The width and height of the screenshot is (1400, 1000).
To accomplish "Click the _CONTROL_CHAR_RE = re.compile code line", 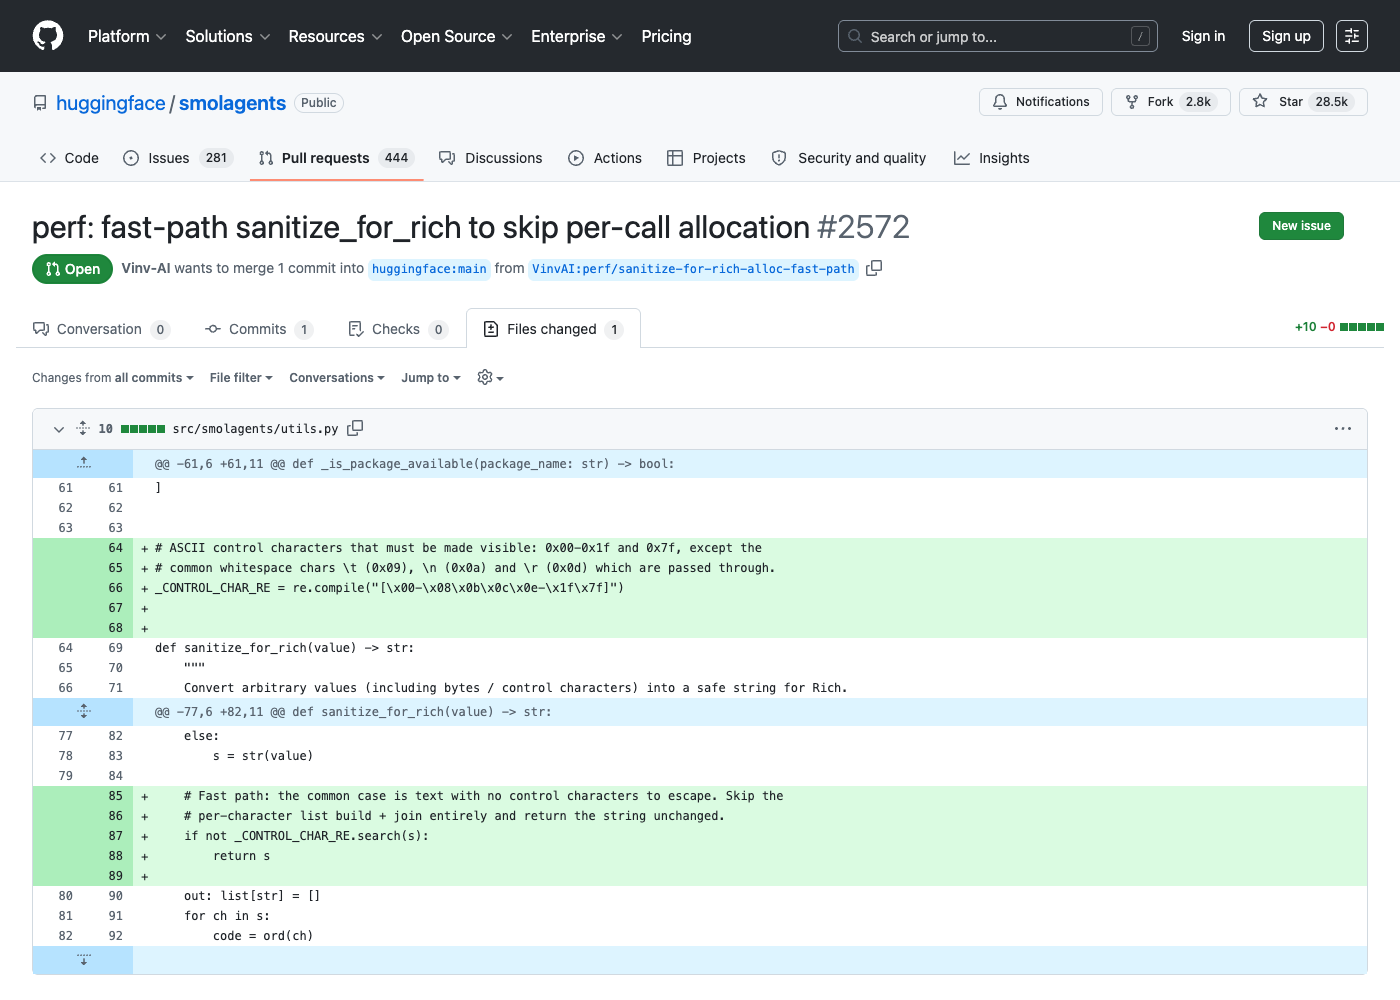I will coord(389,588).
